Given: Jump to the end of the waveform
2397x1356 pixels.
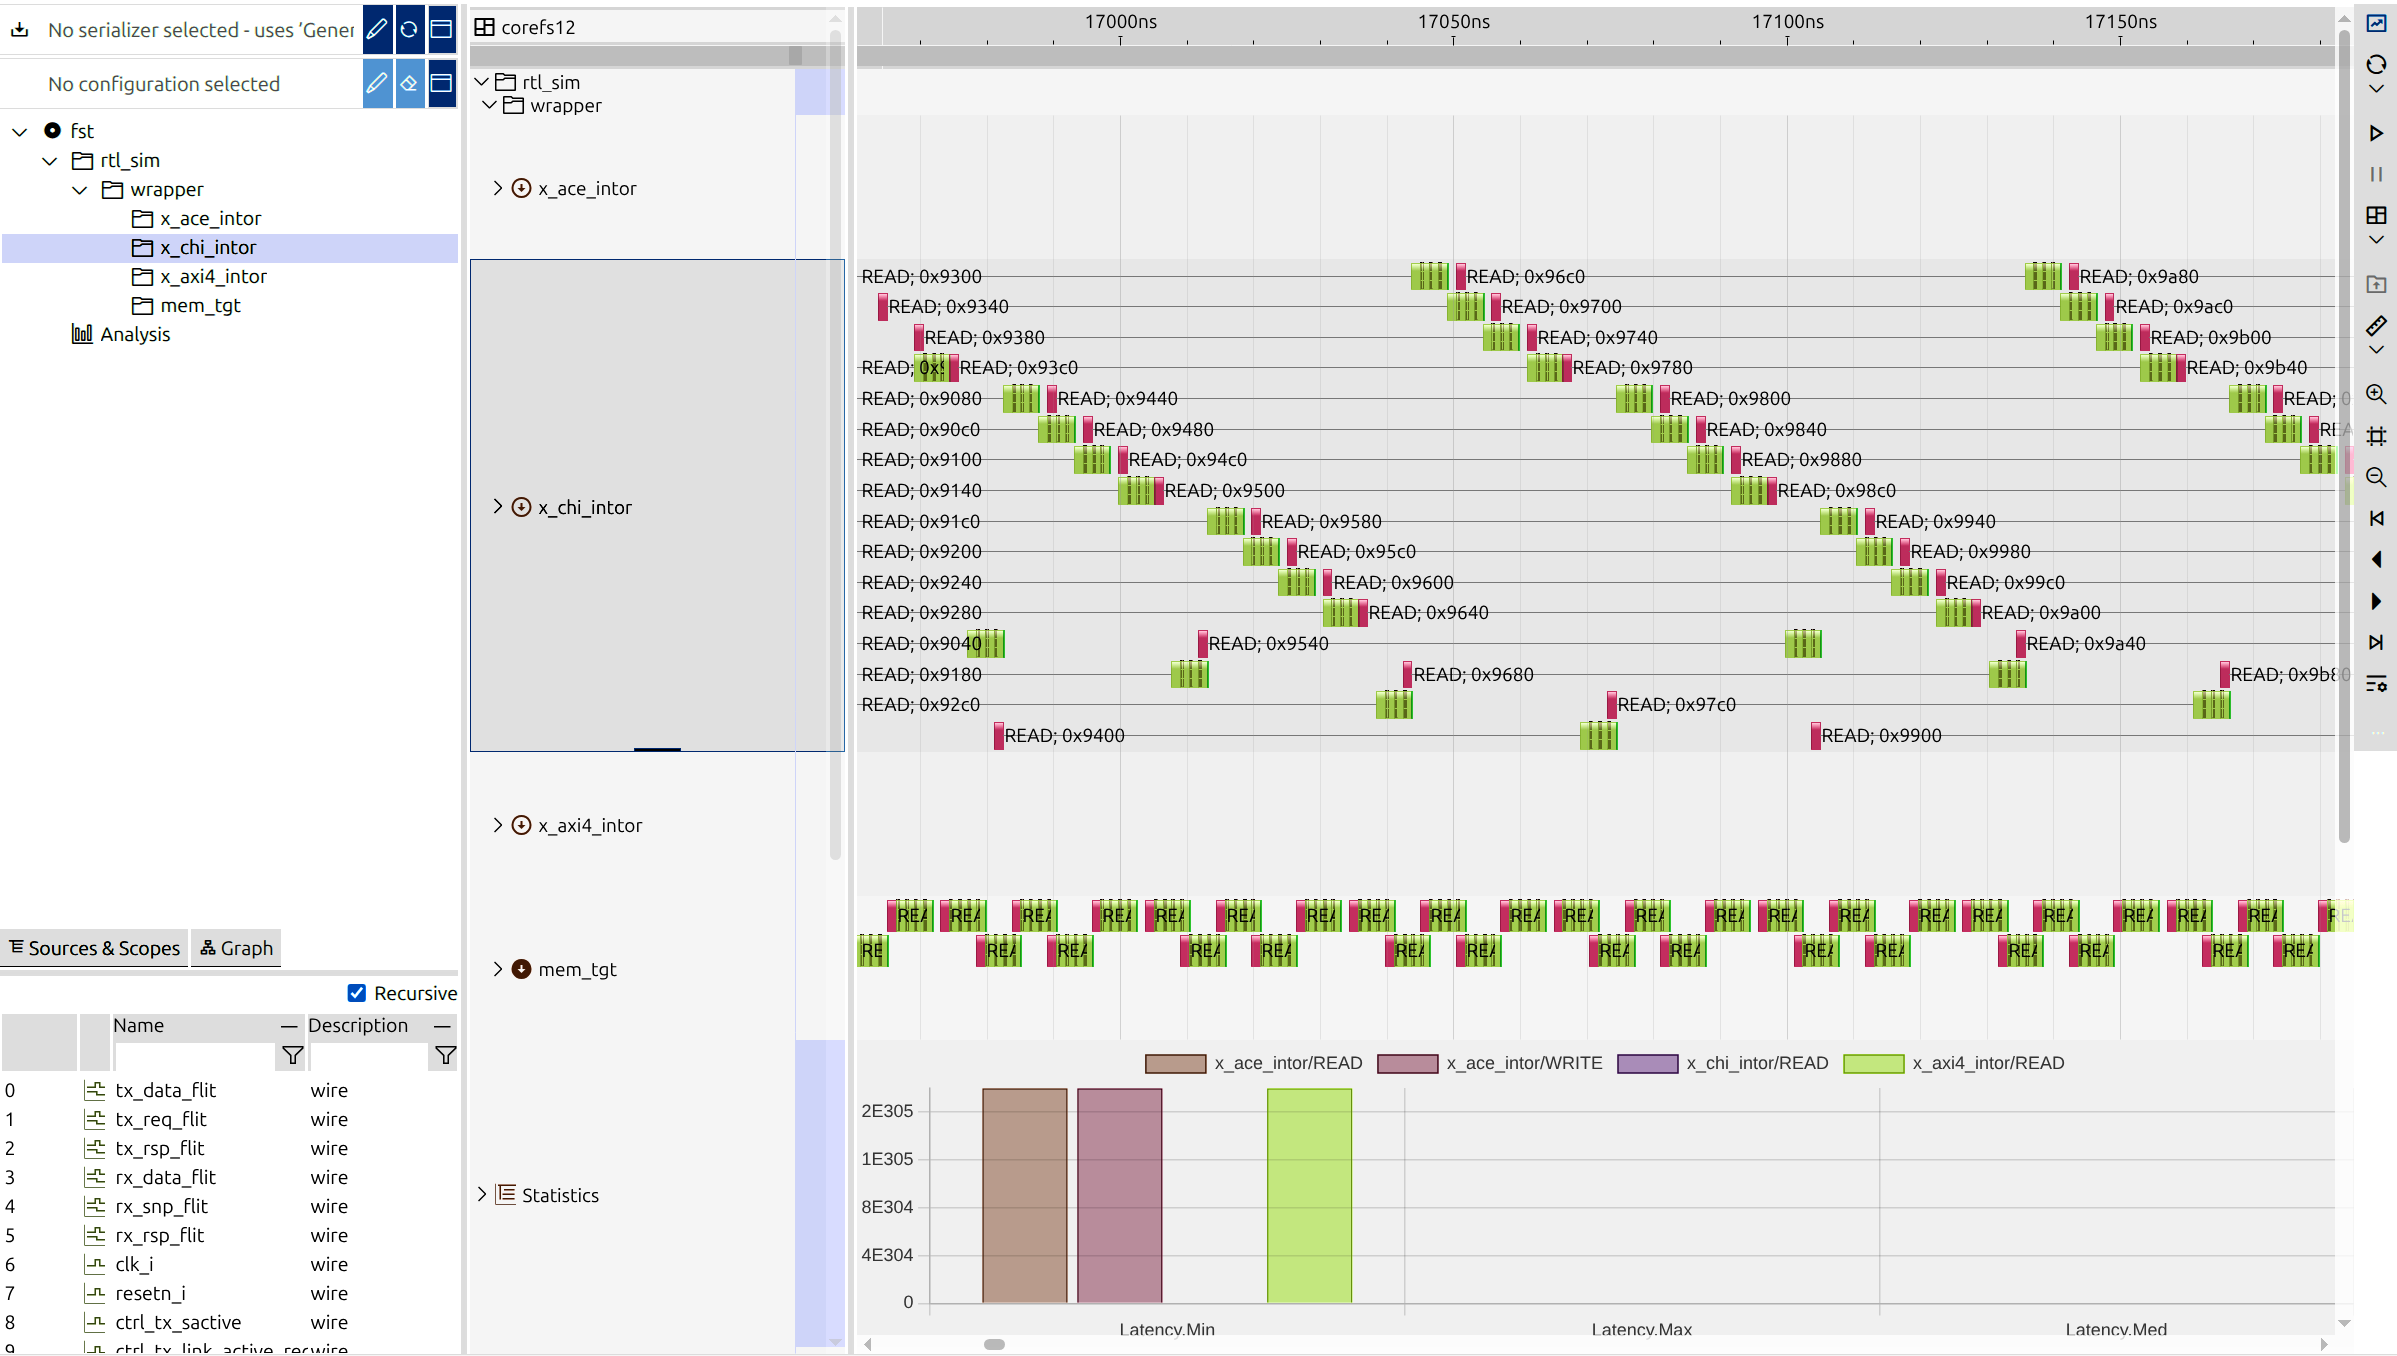Looking at the screenshot, I should (x=2376, y=642).
